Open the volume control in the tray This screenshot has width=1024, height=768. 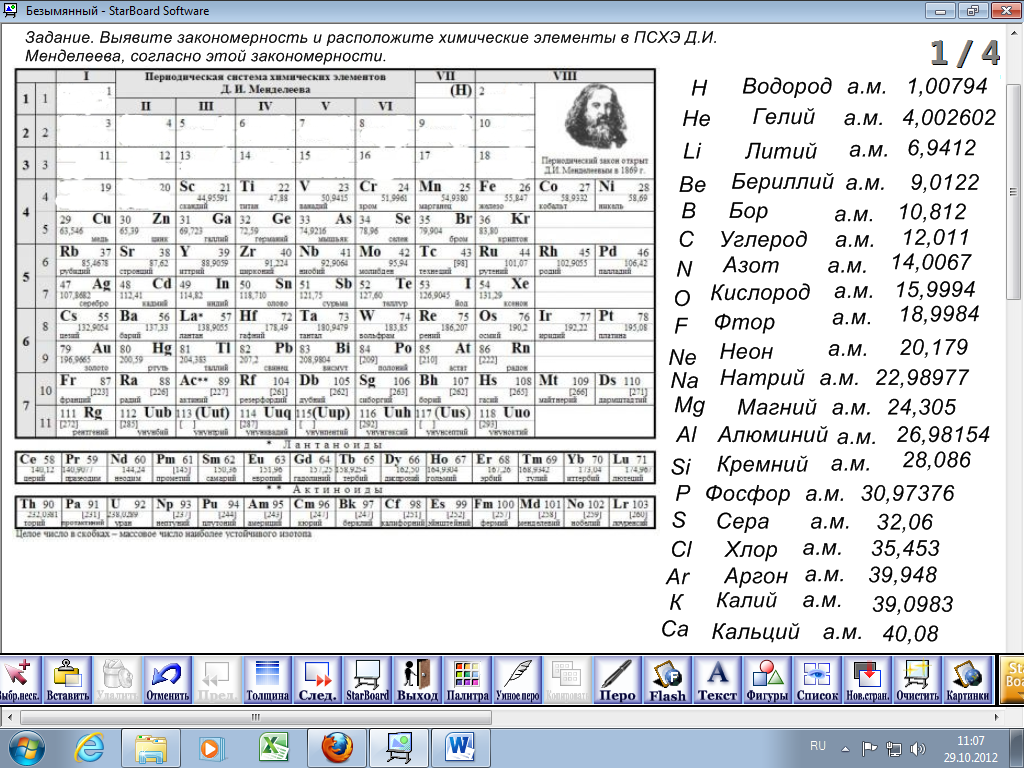[x=918, y=748]
